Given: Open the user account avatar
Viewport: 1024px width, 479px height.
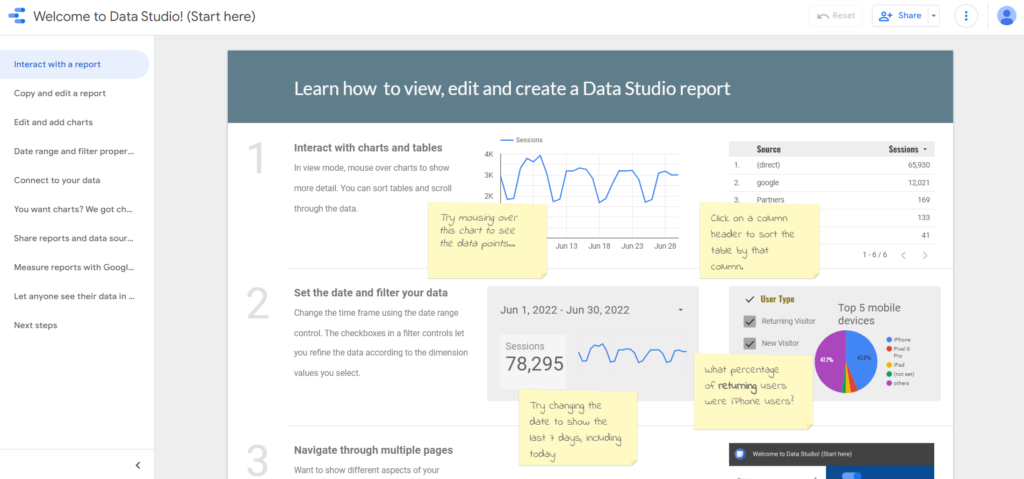Looking at the screenshot, I should 1006,16.
